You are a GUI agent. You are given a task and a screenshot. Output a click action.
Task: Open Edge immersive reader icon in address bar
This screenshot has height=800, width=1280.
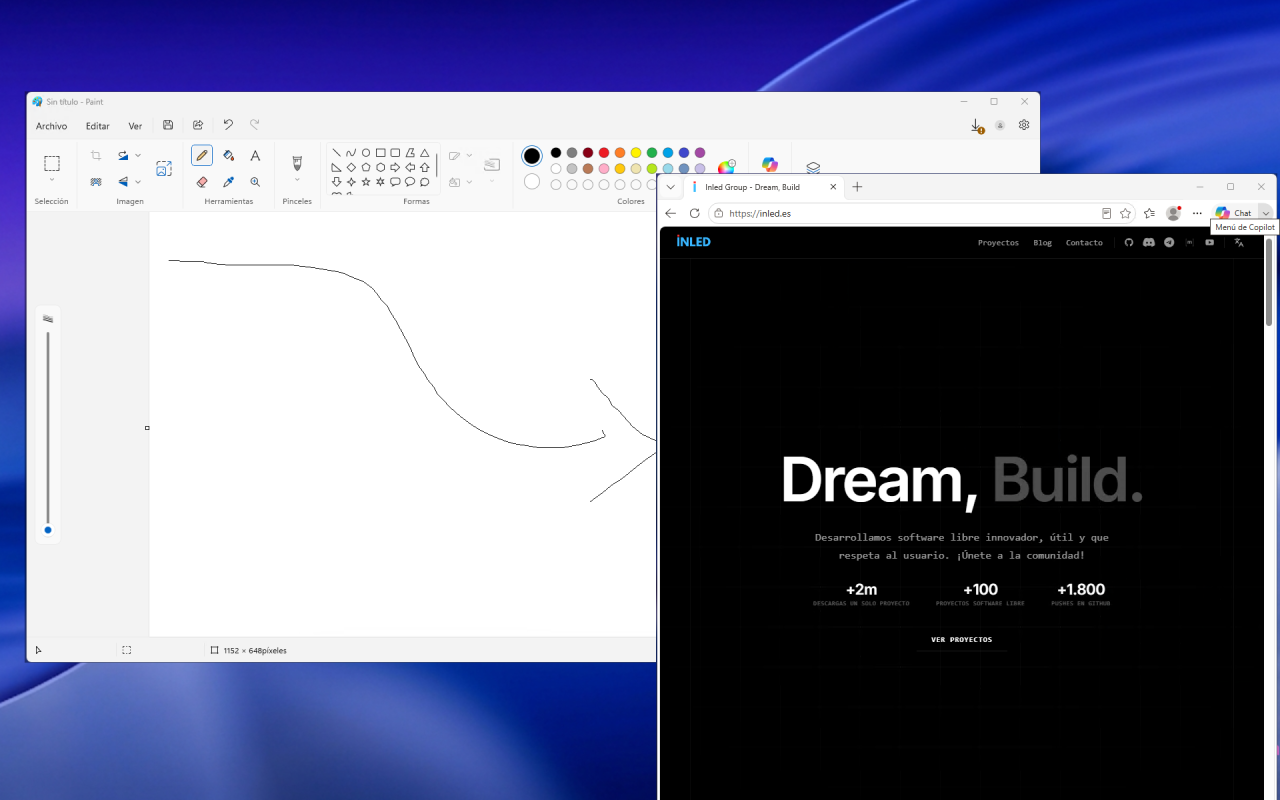[x=1107, y=213]
